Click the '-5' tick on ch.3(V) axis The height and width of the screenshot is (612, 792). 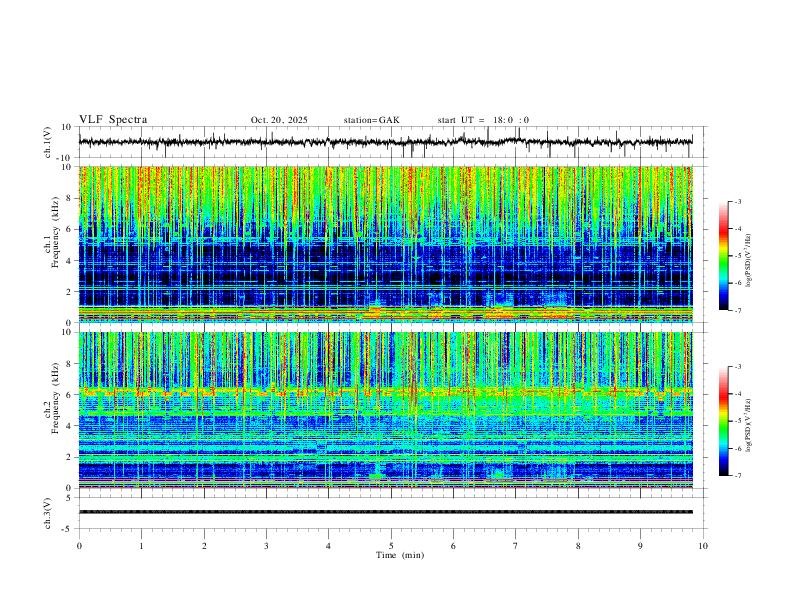coord(68,529)
